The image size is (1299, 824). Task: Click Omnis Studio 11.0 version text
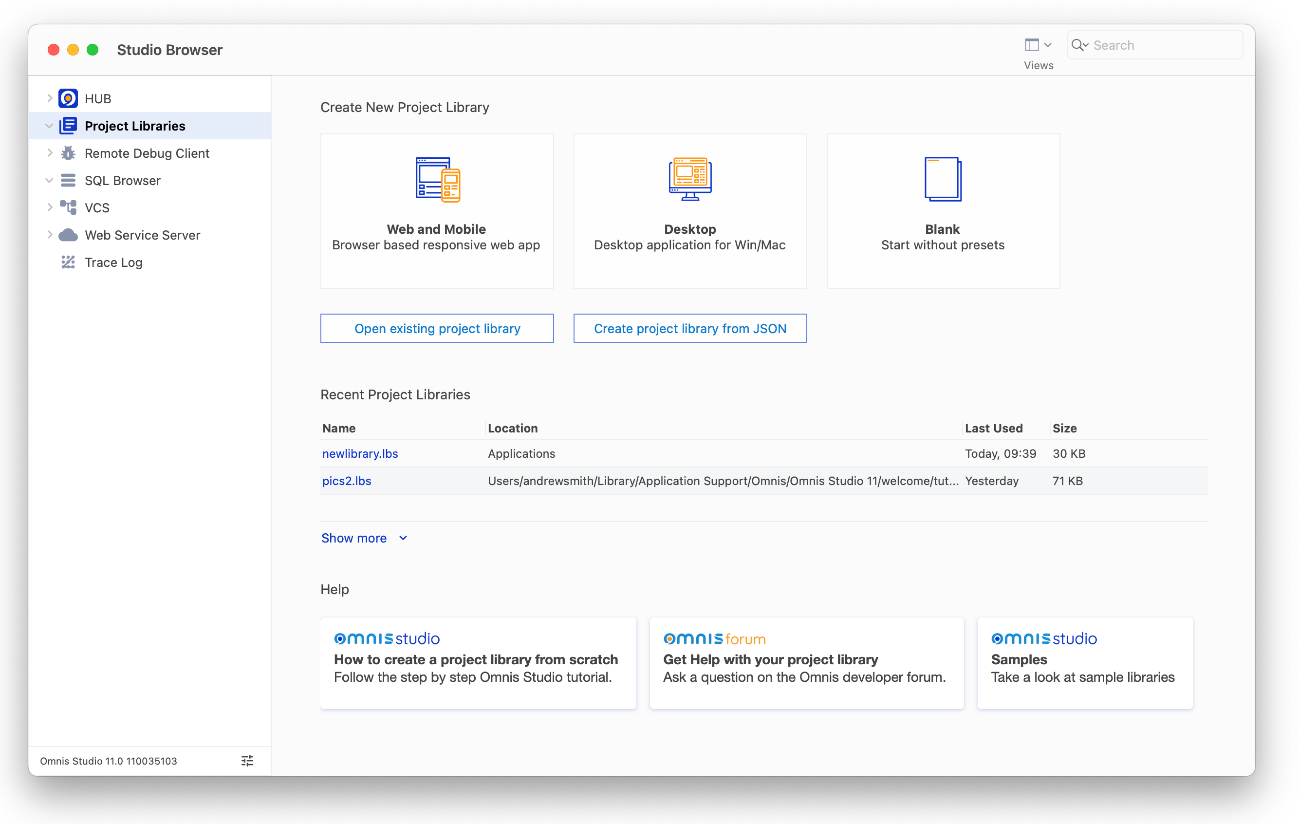pyautogui.click(x=109, y=761)
